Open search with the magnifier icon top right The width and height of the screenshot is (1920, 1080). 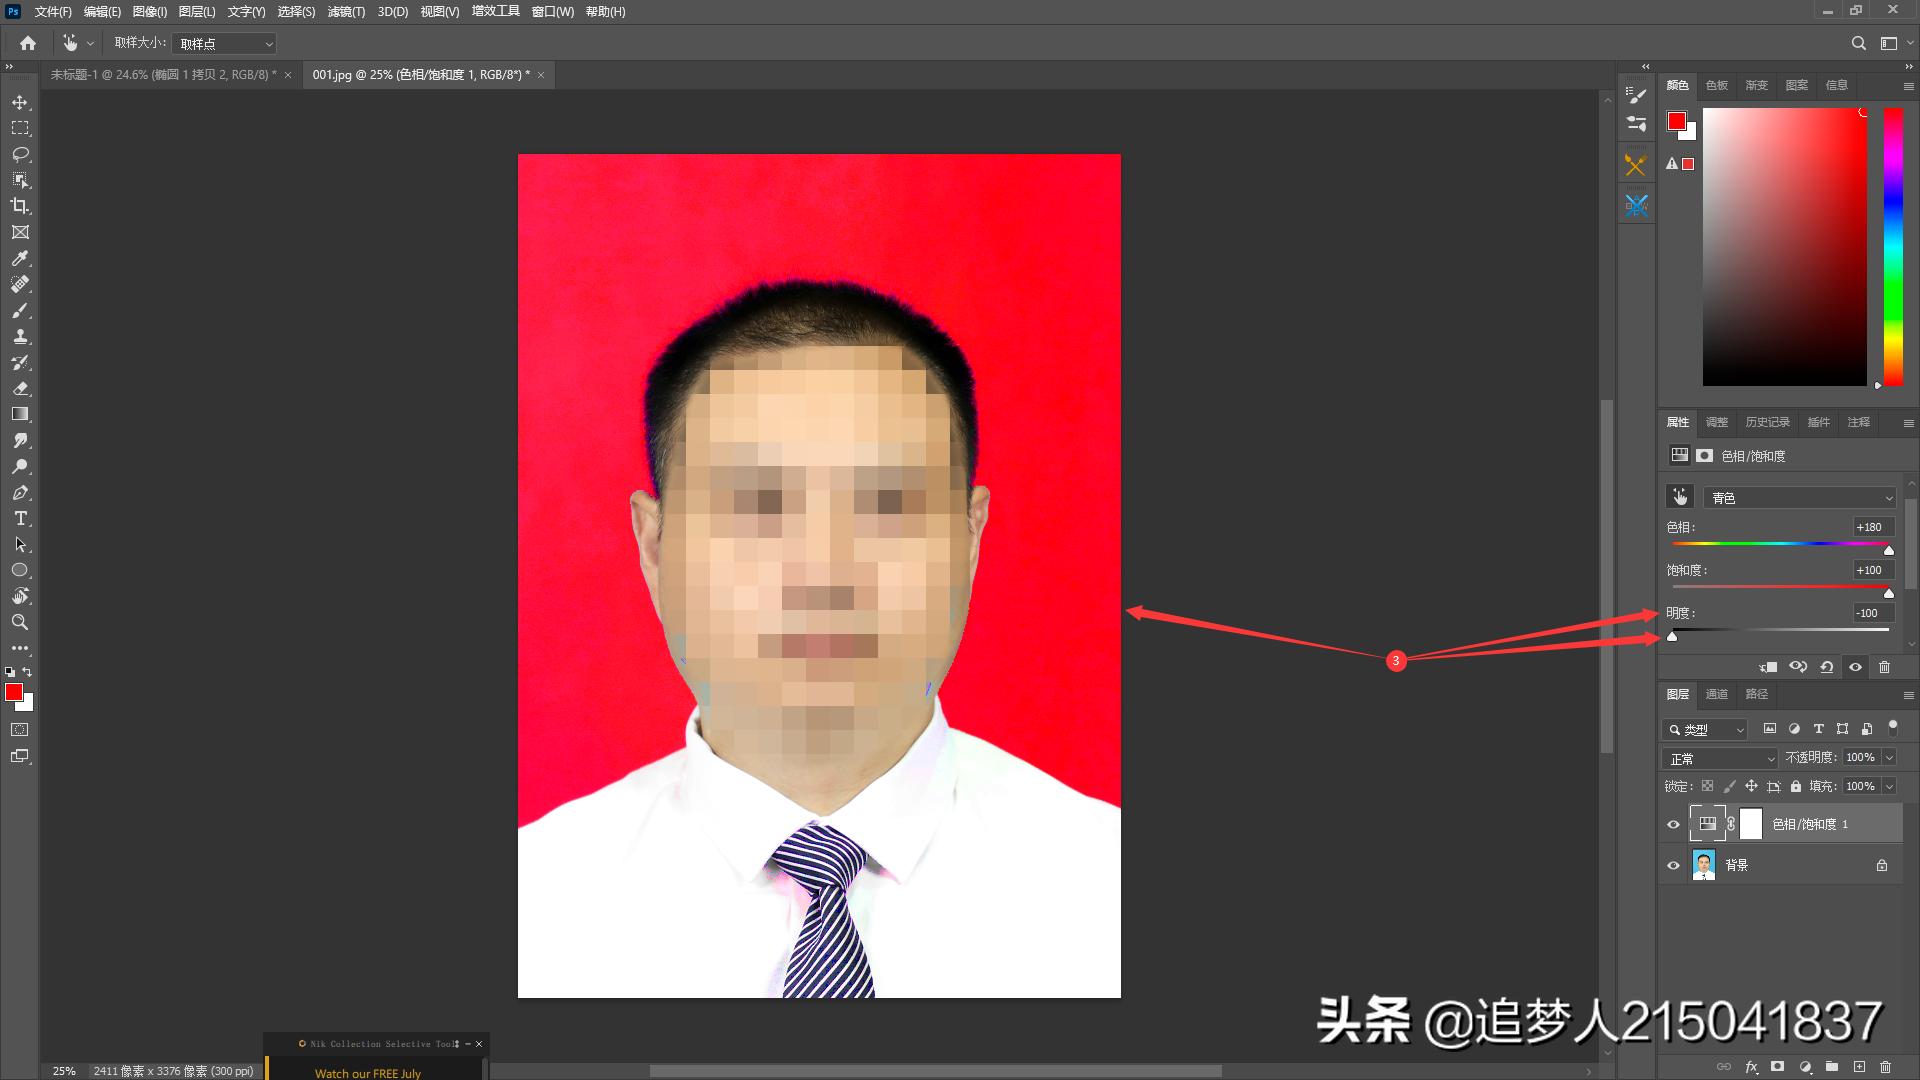pos(1858,43)
